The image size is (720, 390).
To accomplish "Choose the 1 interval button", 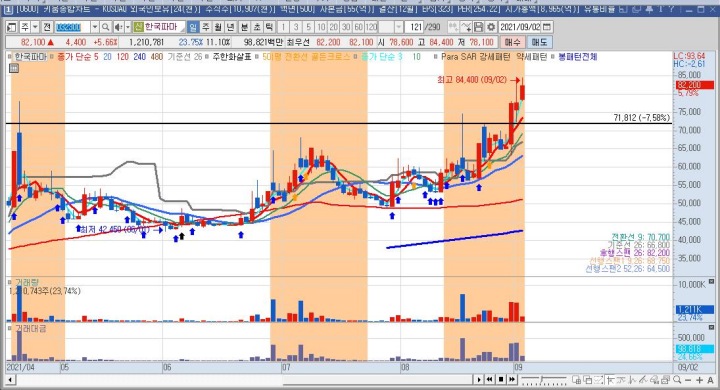I will click(284, 27).
